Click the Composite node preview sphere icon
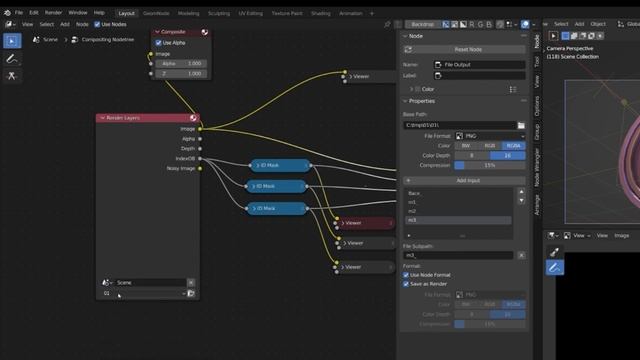Screen dimensions: 640x360 click(204, 32)
